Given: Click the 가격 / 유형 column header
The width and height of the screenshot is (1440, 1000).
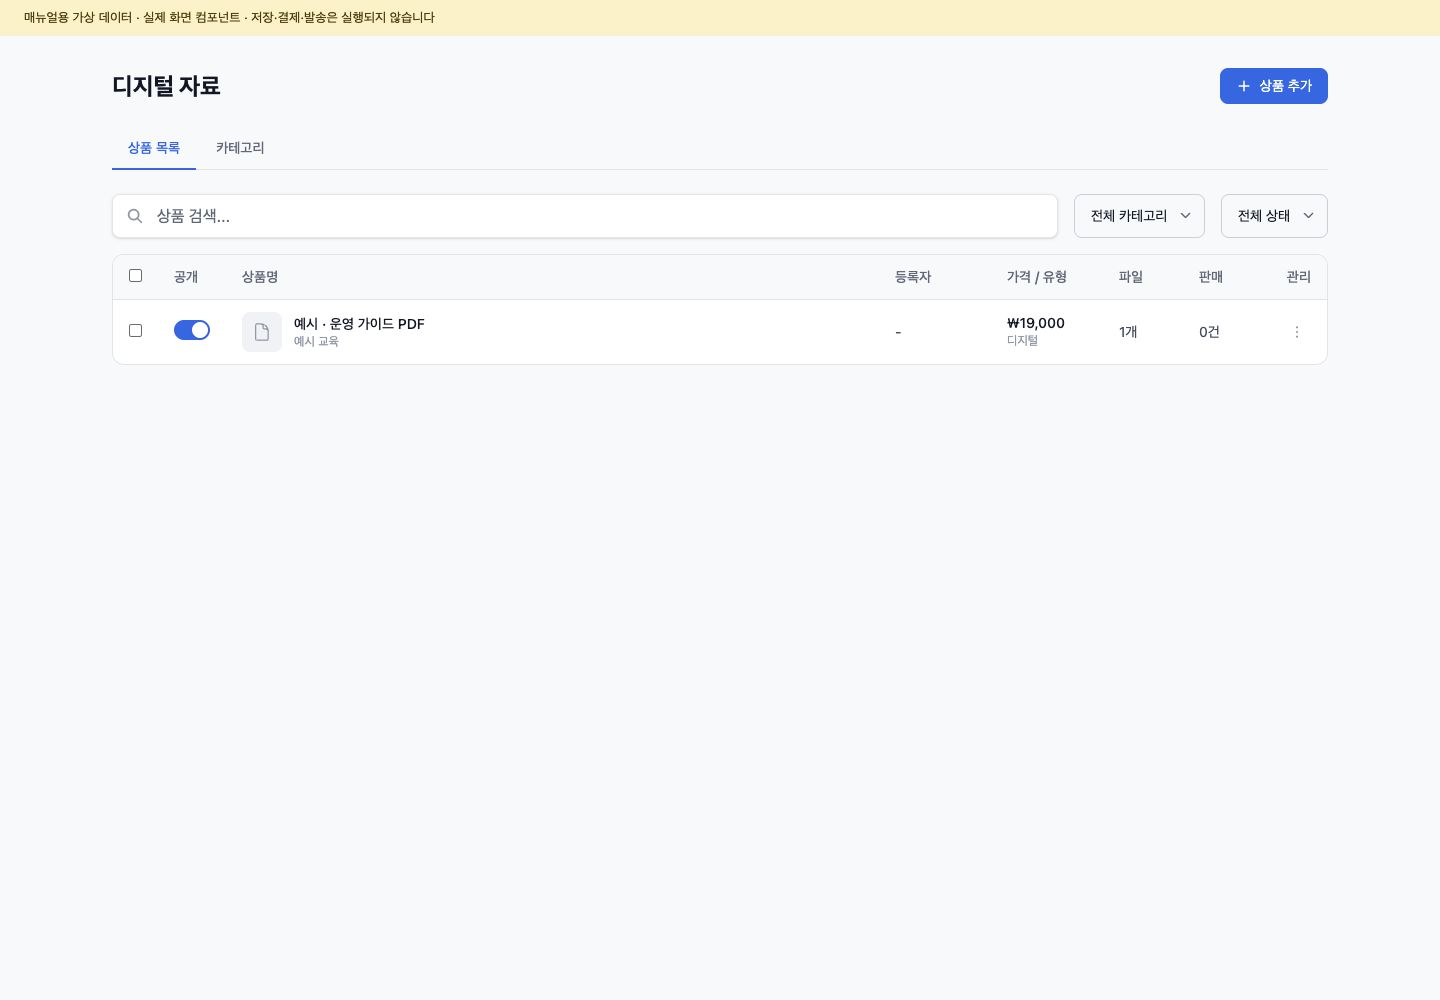Looking at the screenshot, I should click(1037, 277).
